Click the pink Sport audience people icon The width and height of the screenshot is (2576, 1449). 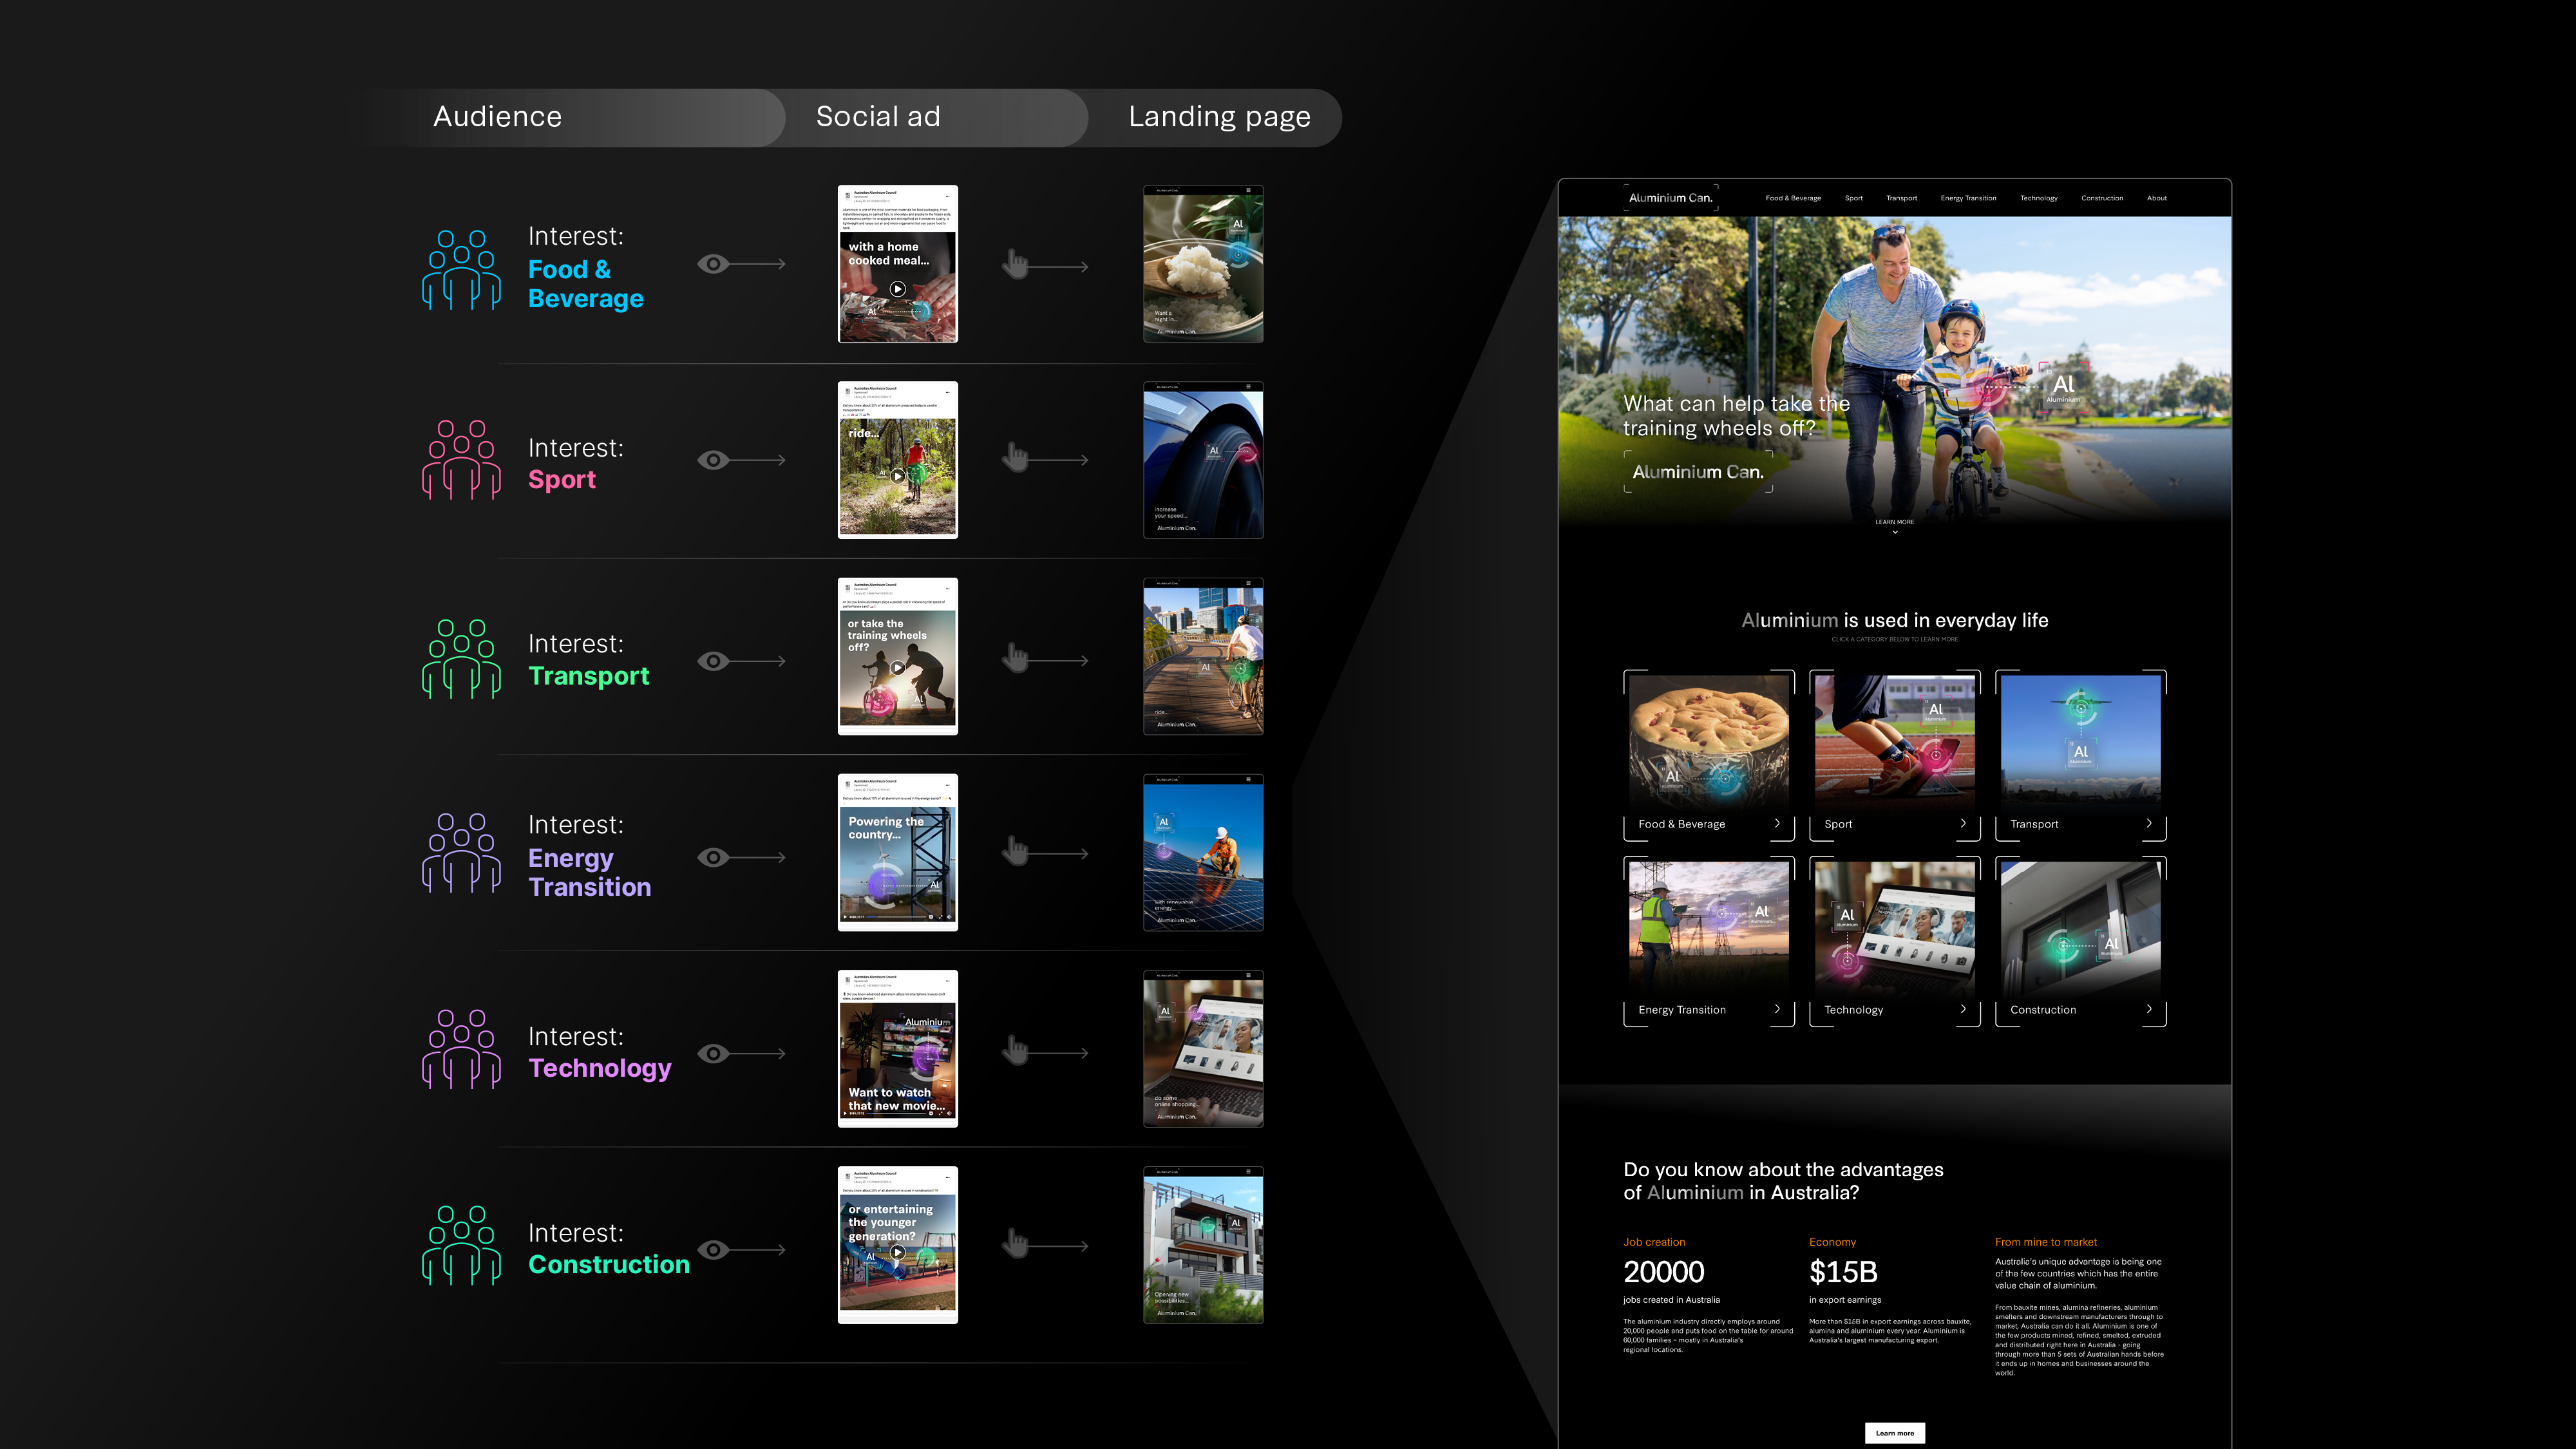[x=461, y=459]
